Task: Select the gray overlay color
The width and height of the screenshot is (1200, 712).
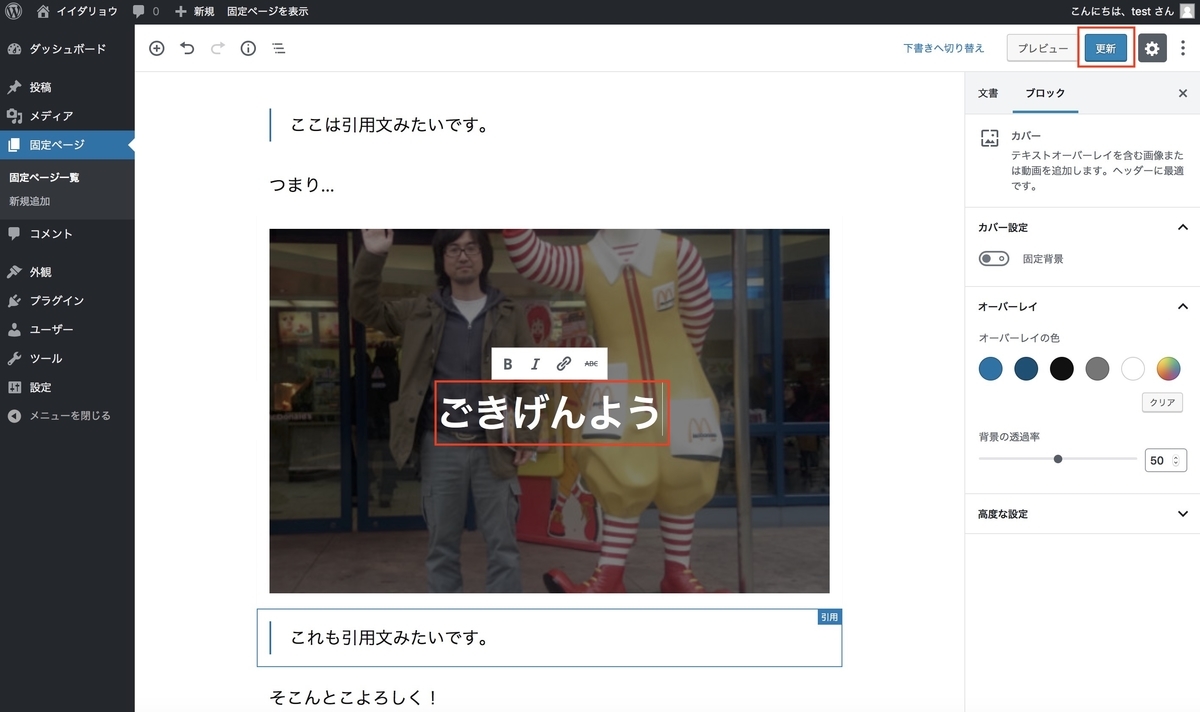Action: click(1097, 368)
